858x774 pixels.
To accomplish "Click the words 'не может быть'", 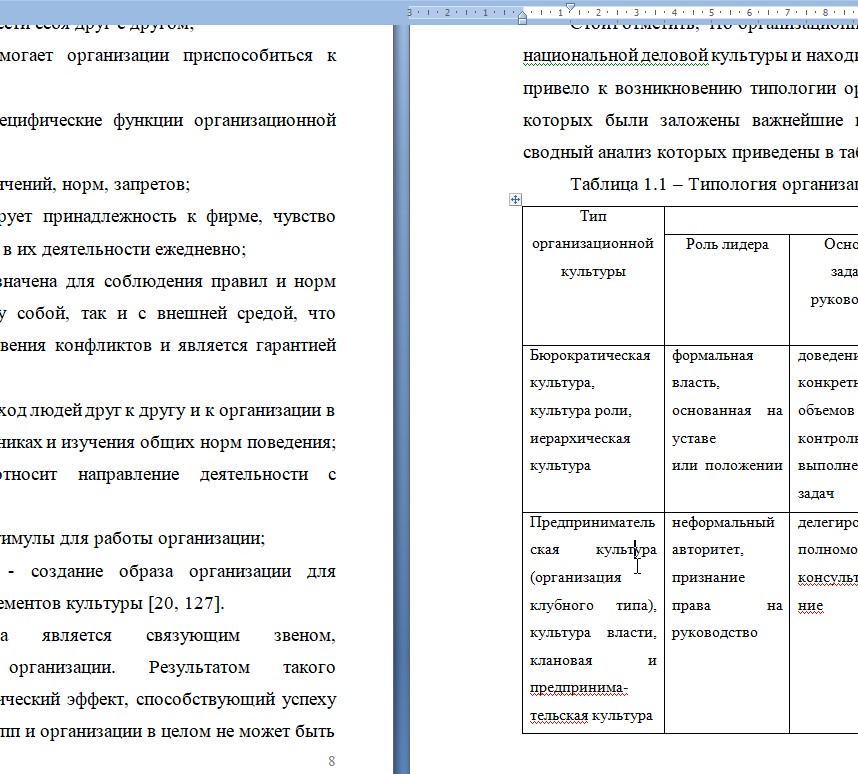I will pos(275,732).
